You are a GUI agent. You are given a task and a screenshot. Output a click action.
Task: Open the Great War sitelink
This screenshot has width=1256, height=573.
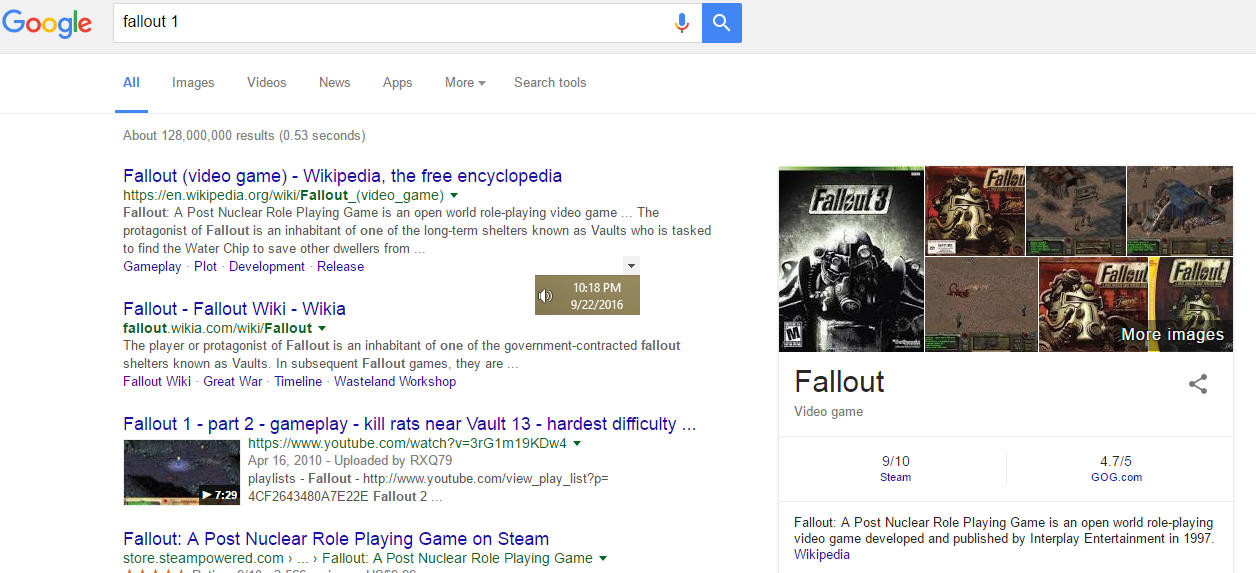click(233, 382)
